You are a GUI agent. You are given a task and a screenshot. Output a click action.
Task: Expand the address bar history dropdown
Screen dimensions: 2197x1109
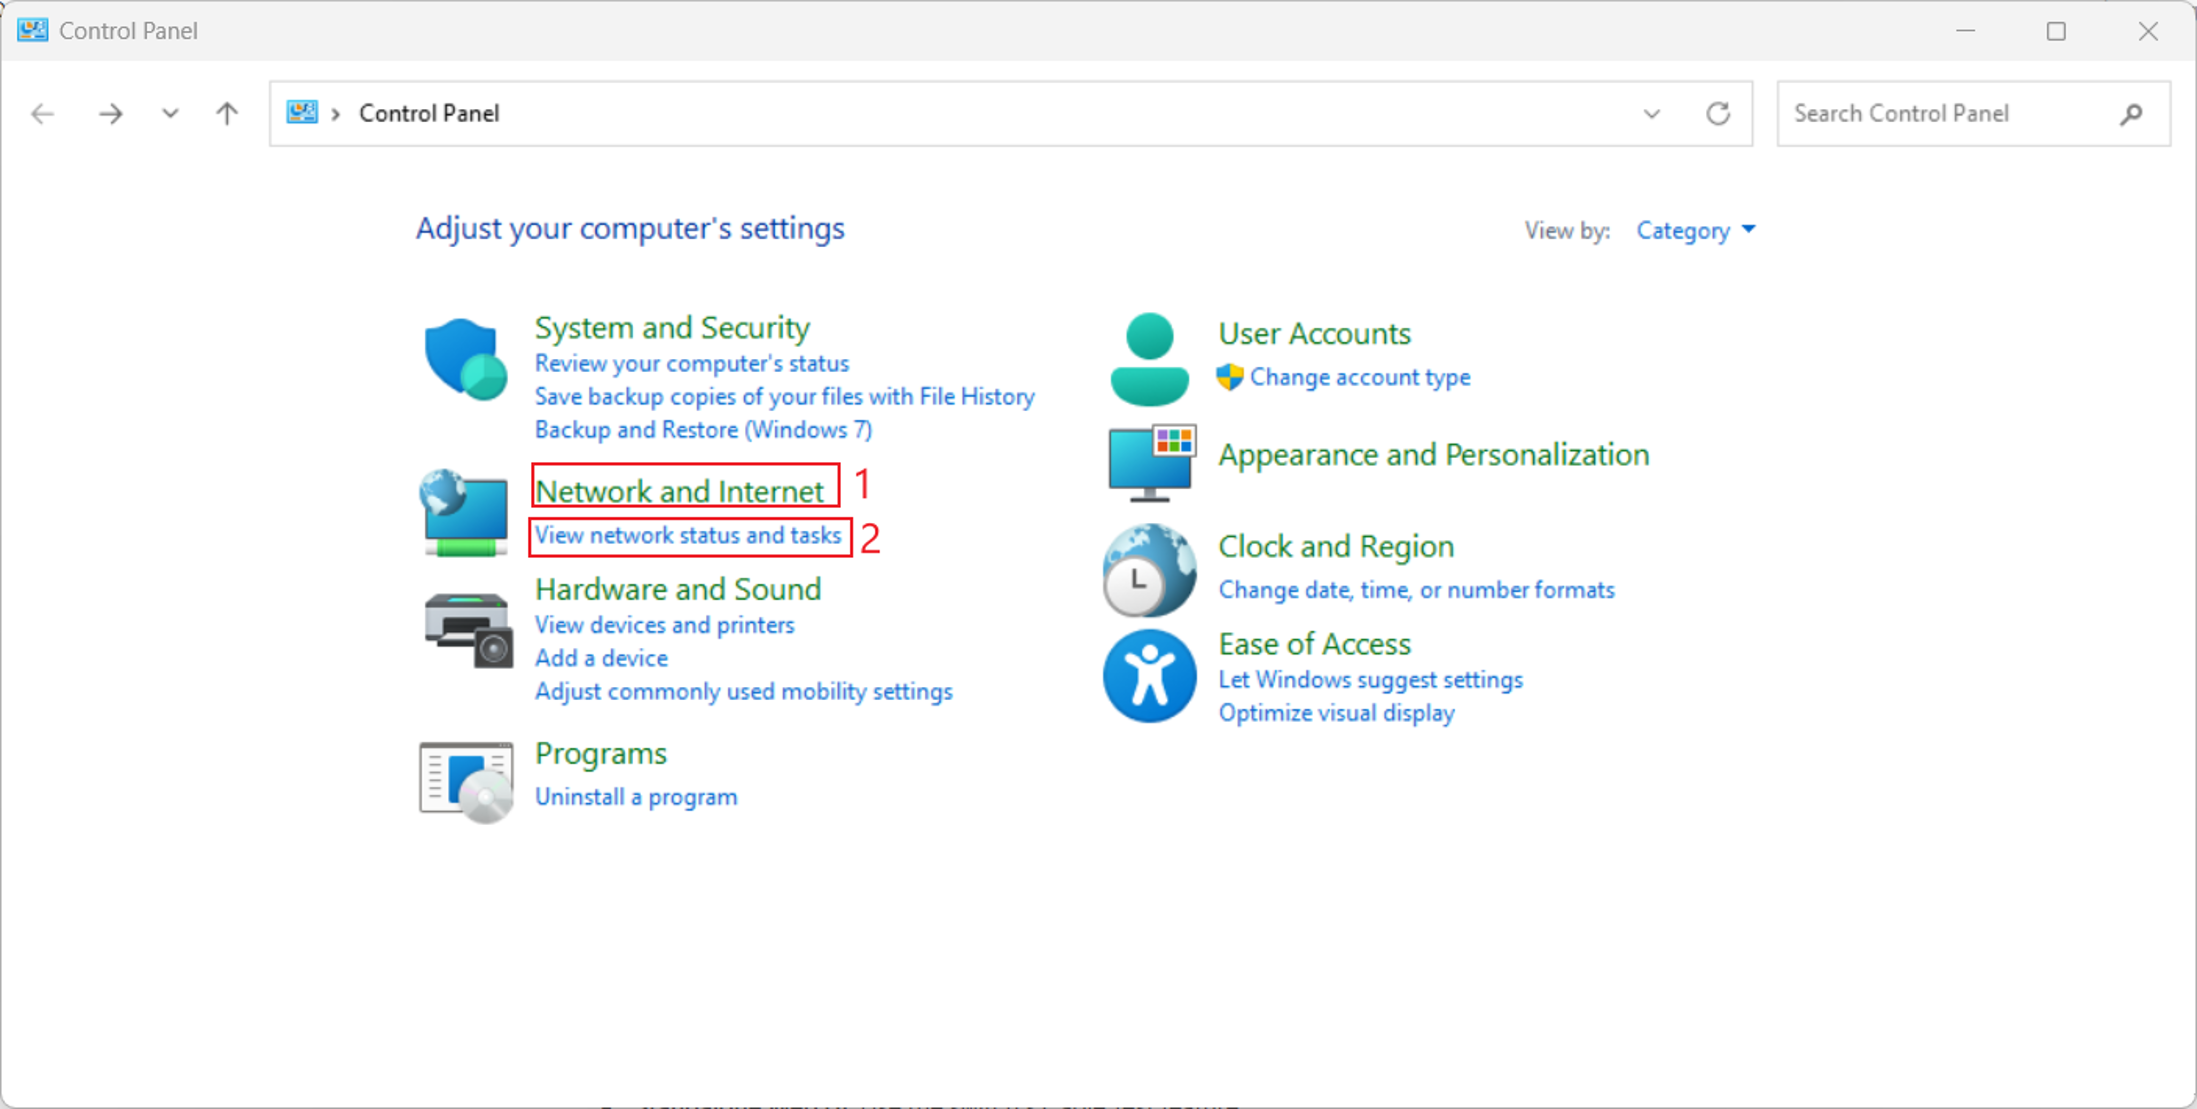click(1652, 114)
